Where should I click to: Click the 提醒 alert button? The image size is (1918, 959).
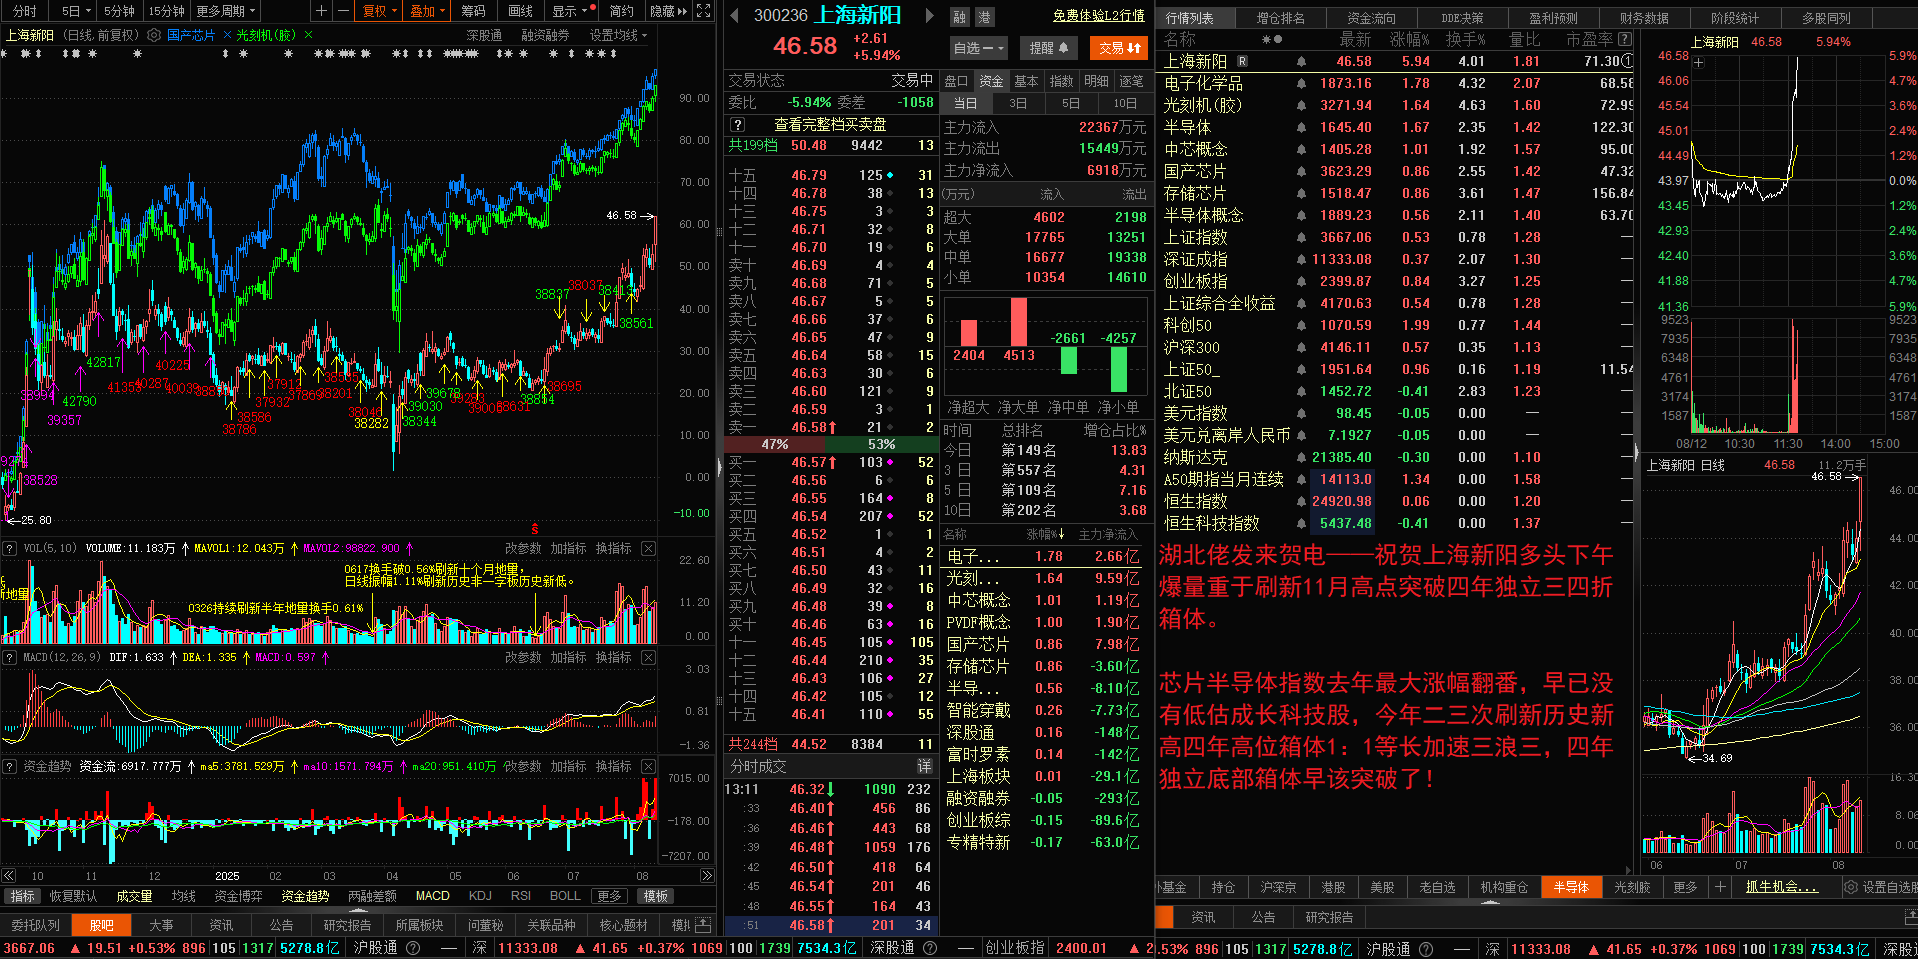tap(1049, 47)
